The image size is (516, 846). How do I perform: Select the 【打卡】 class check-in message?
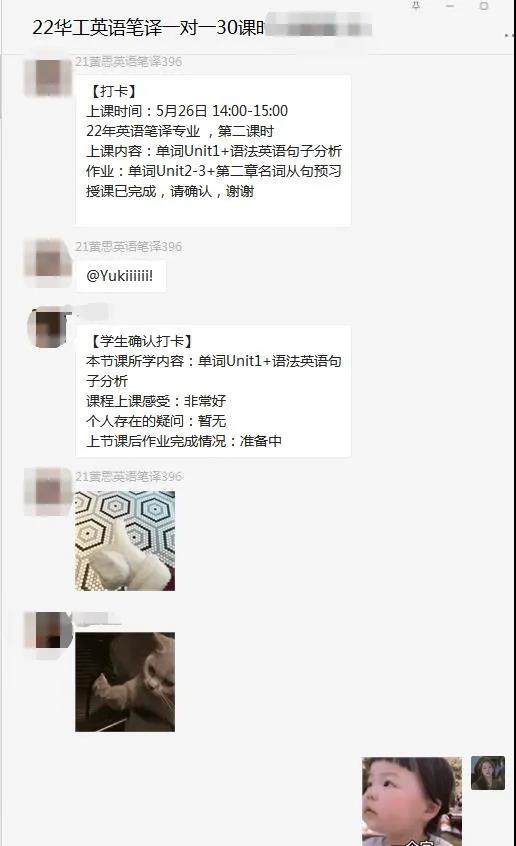tap(213, 151)
